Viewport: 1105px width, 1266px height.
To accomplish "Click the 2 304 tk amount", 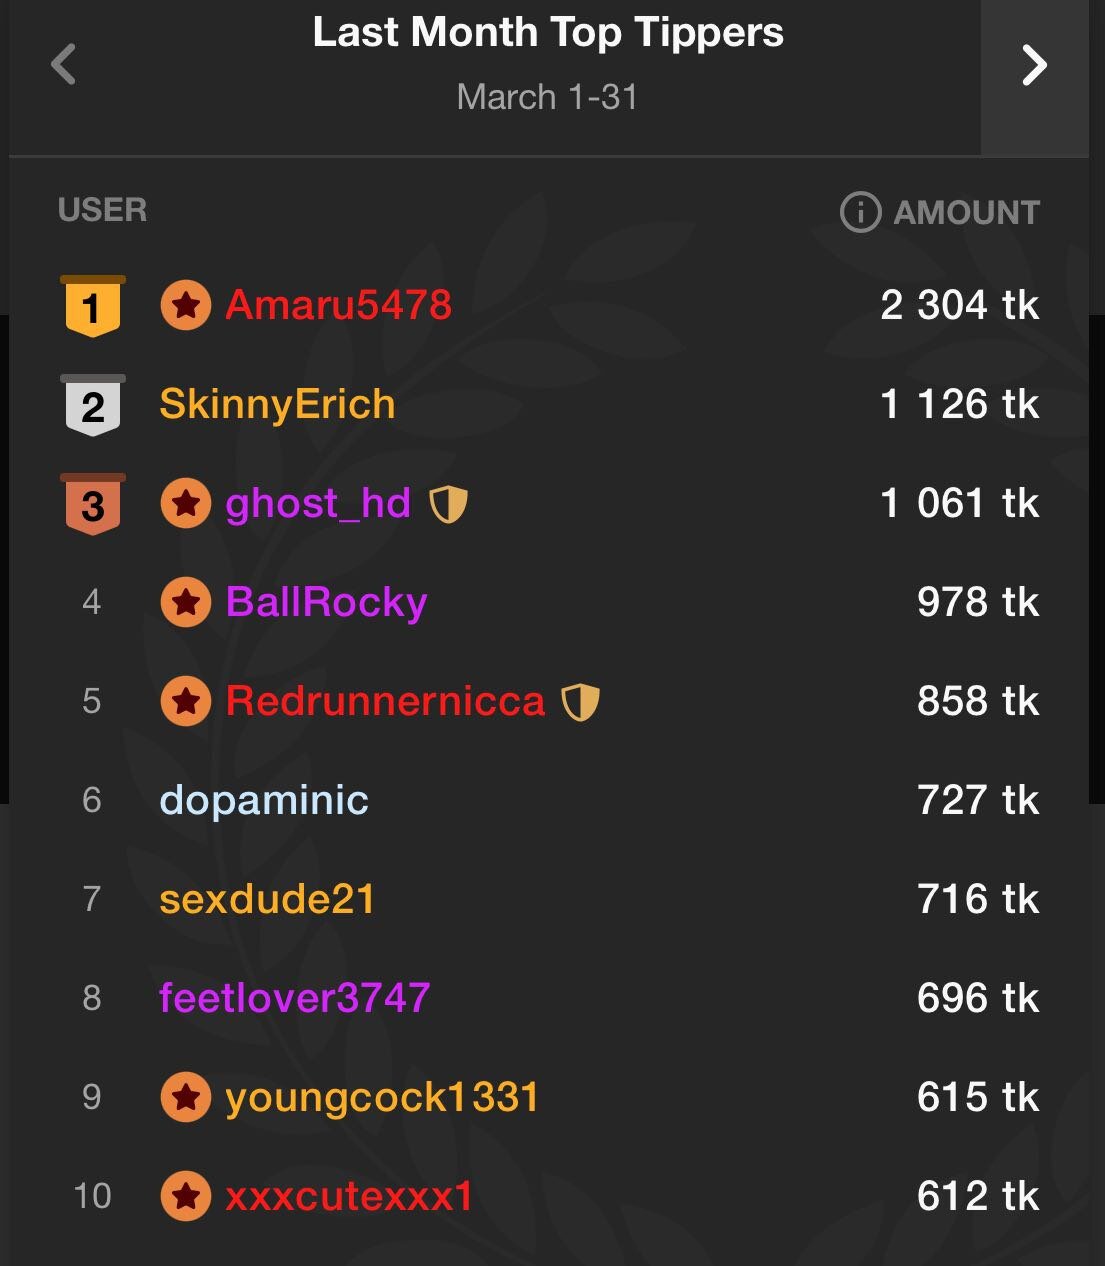I will pos(959,305).
